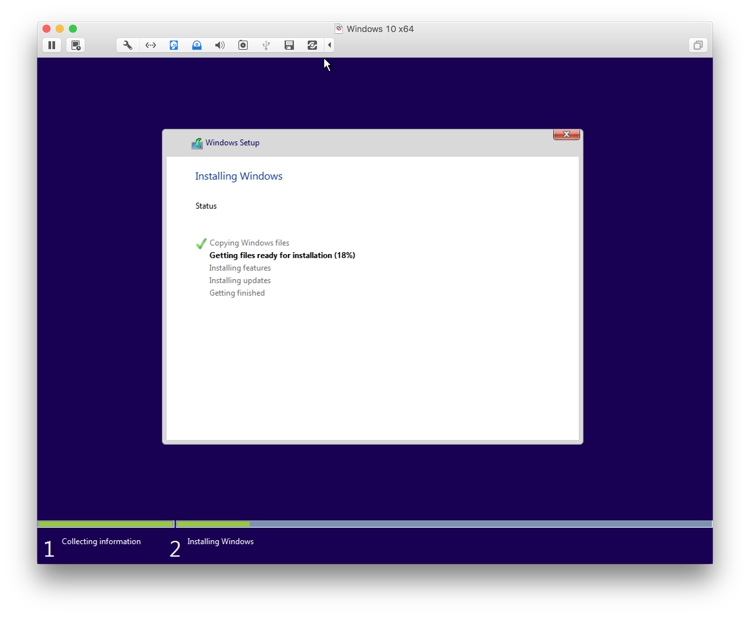750x617 pixels.
Task: Click 'Copying Windows files' step
Action: [x=249, y=243]
